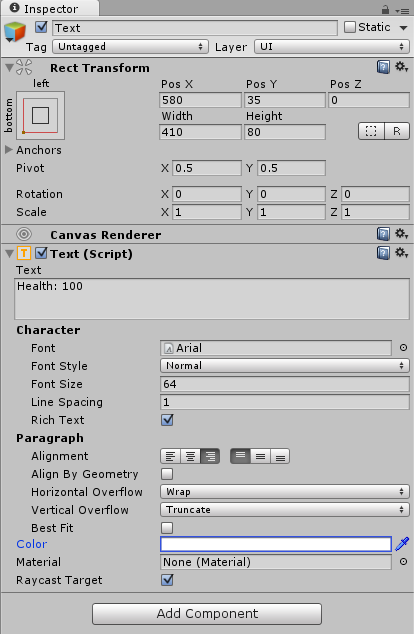Open the white Color swatch field
Screen dimensions: 414x634
(276, 544)
